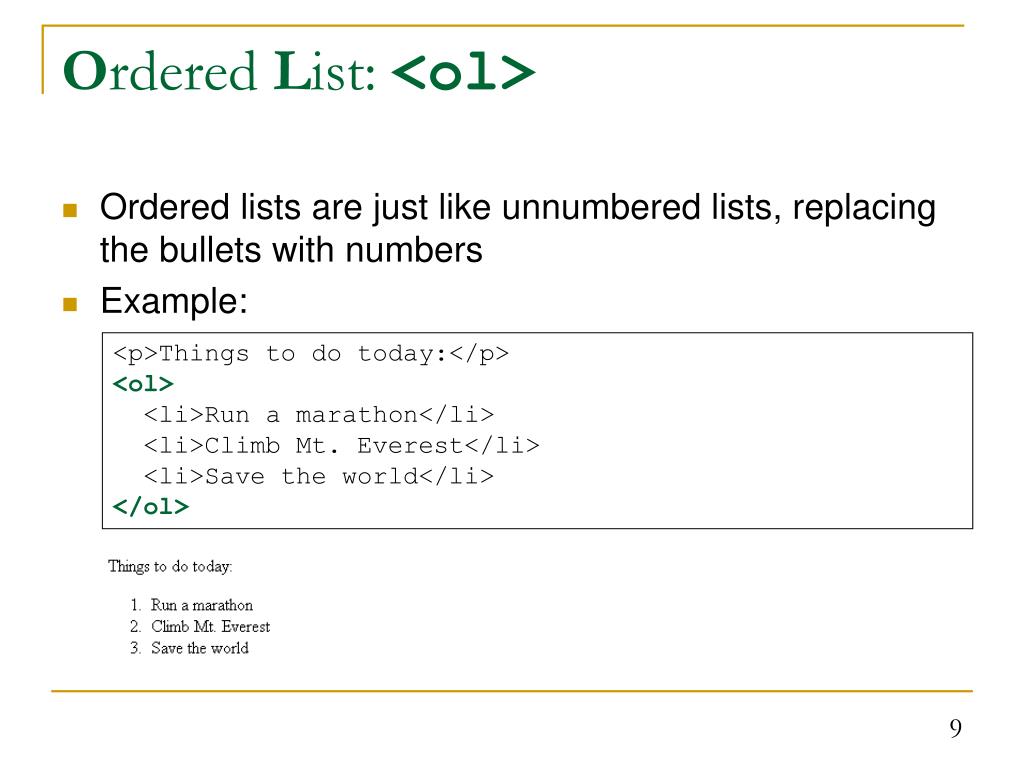Click the 'Save the world' list item code line
Image resolution: width=1024 pixels, height=768 pixels.
[x=319, y=476]
